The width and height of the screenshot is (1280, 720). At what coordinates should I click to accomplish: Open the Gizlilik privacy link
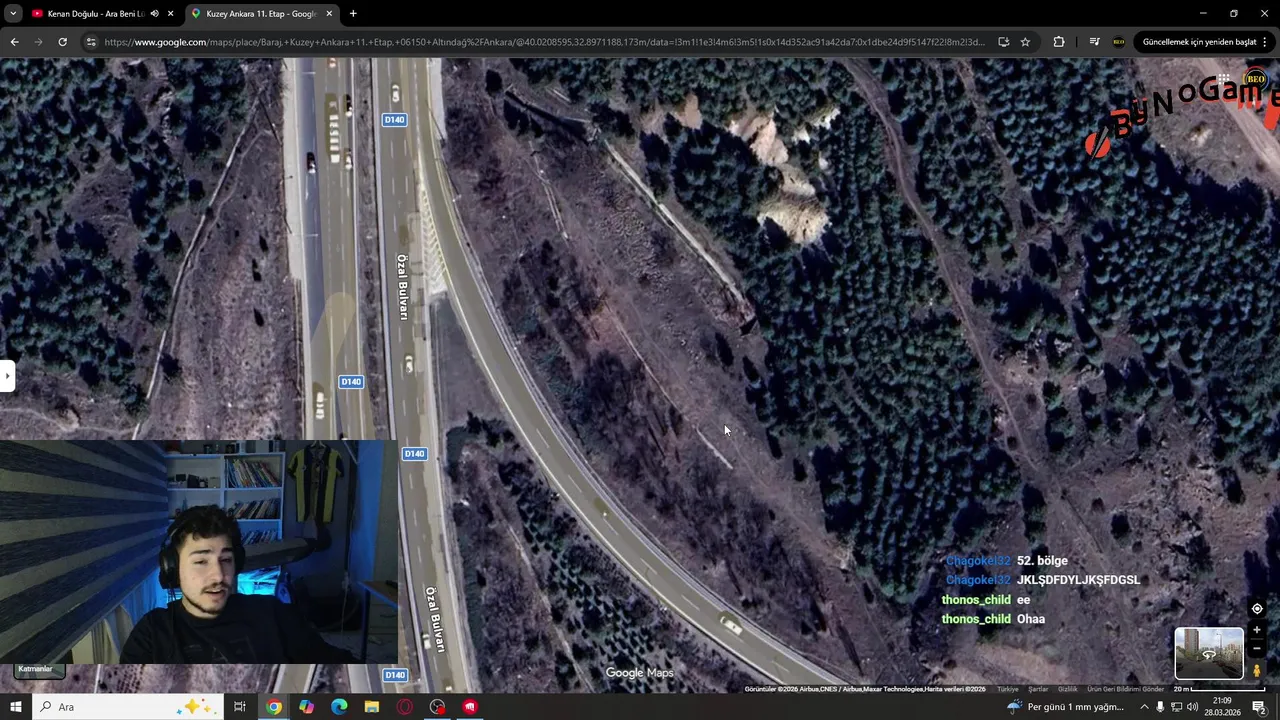click(1068, 689)
